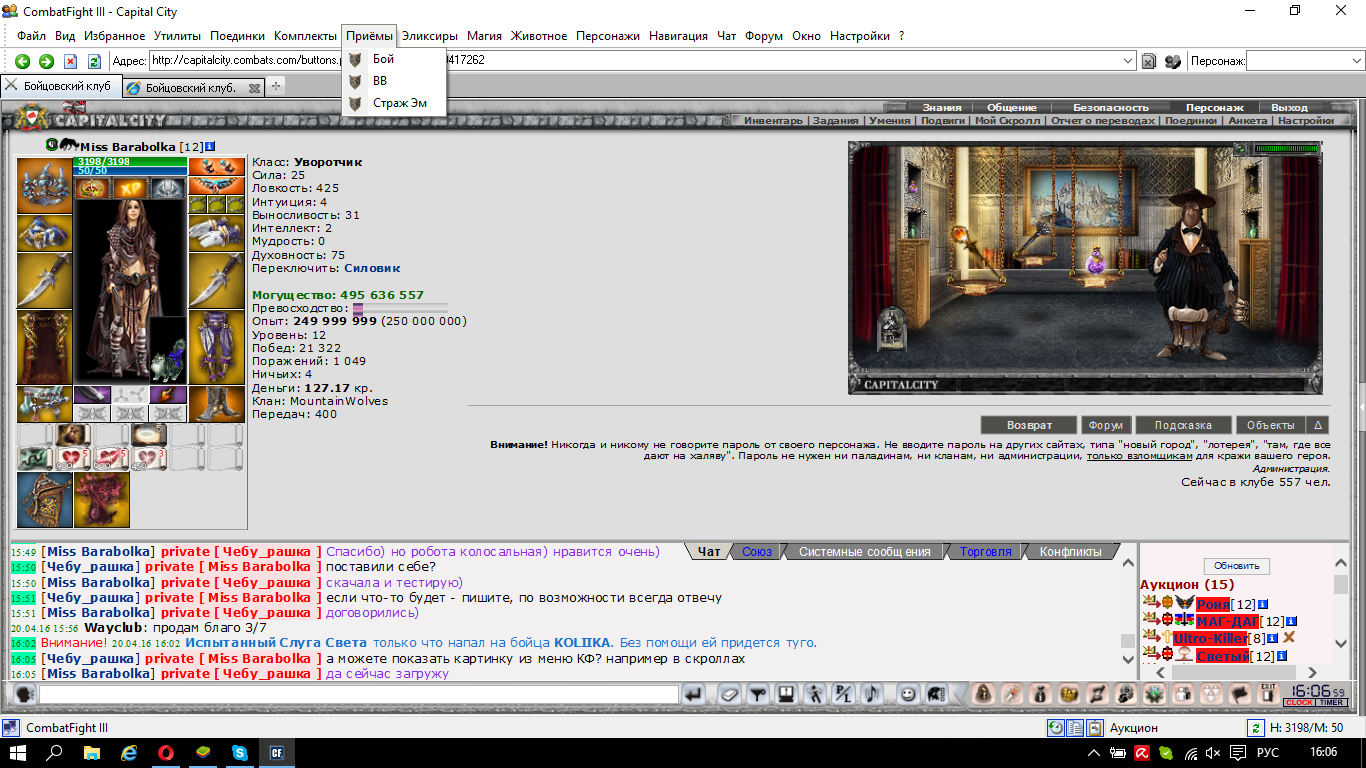Viewport: 1366px width, 768px height.
Task: Open the Задания link
Action: click(x=835, y=120)
